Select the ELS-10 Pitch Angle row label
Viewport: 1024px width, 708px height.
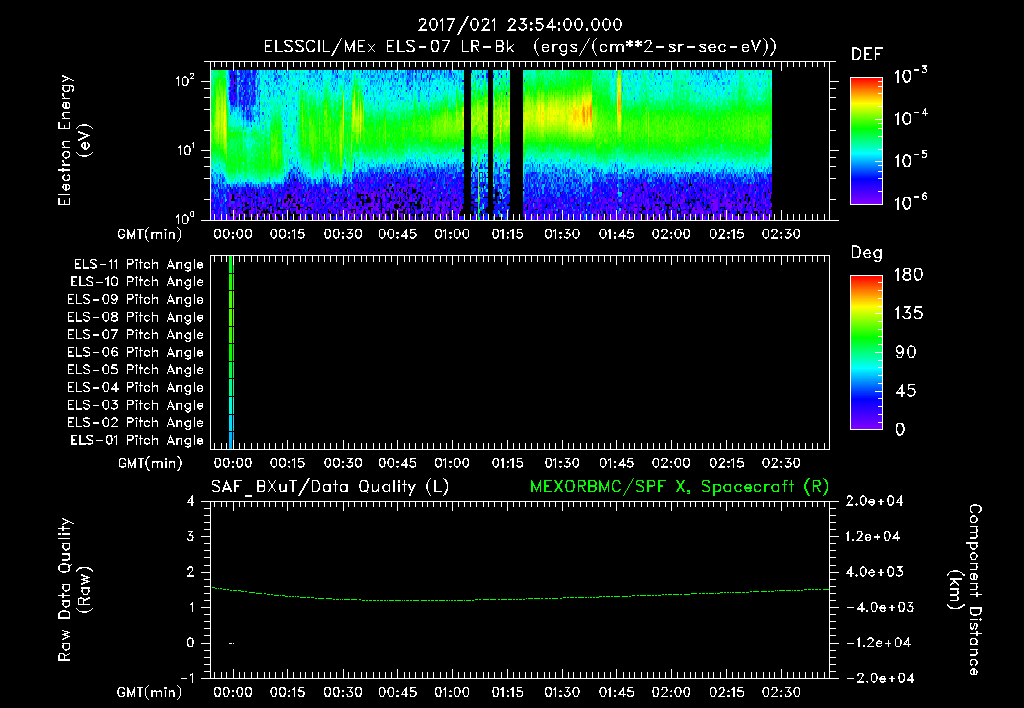[137, 282]
